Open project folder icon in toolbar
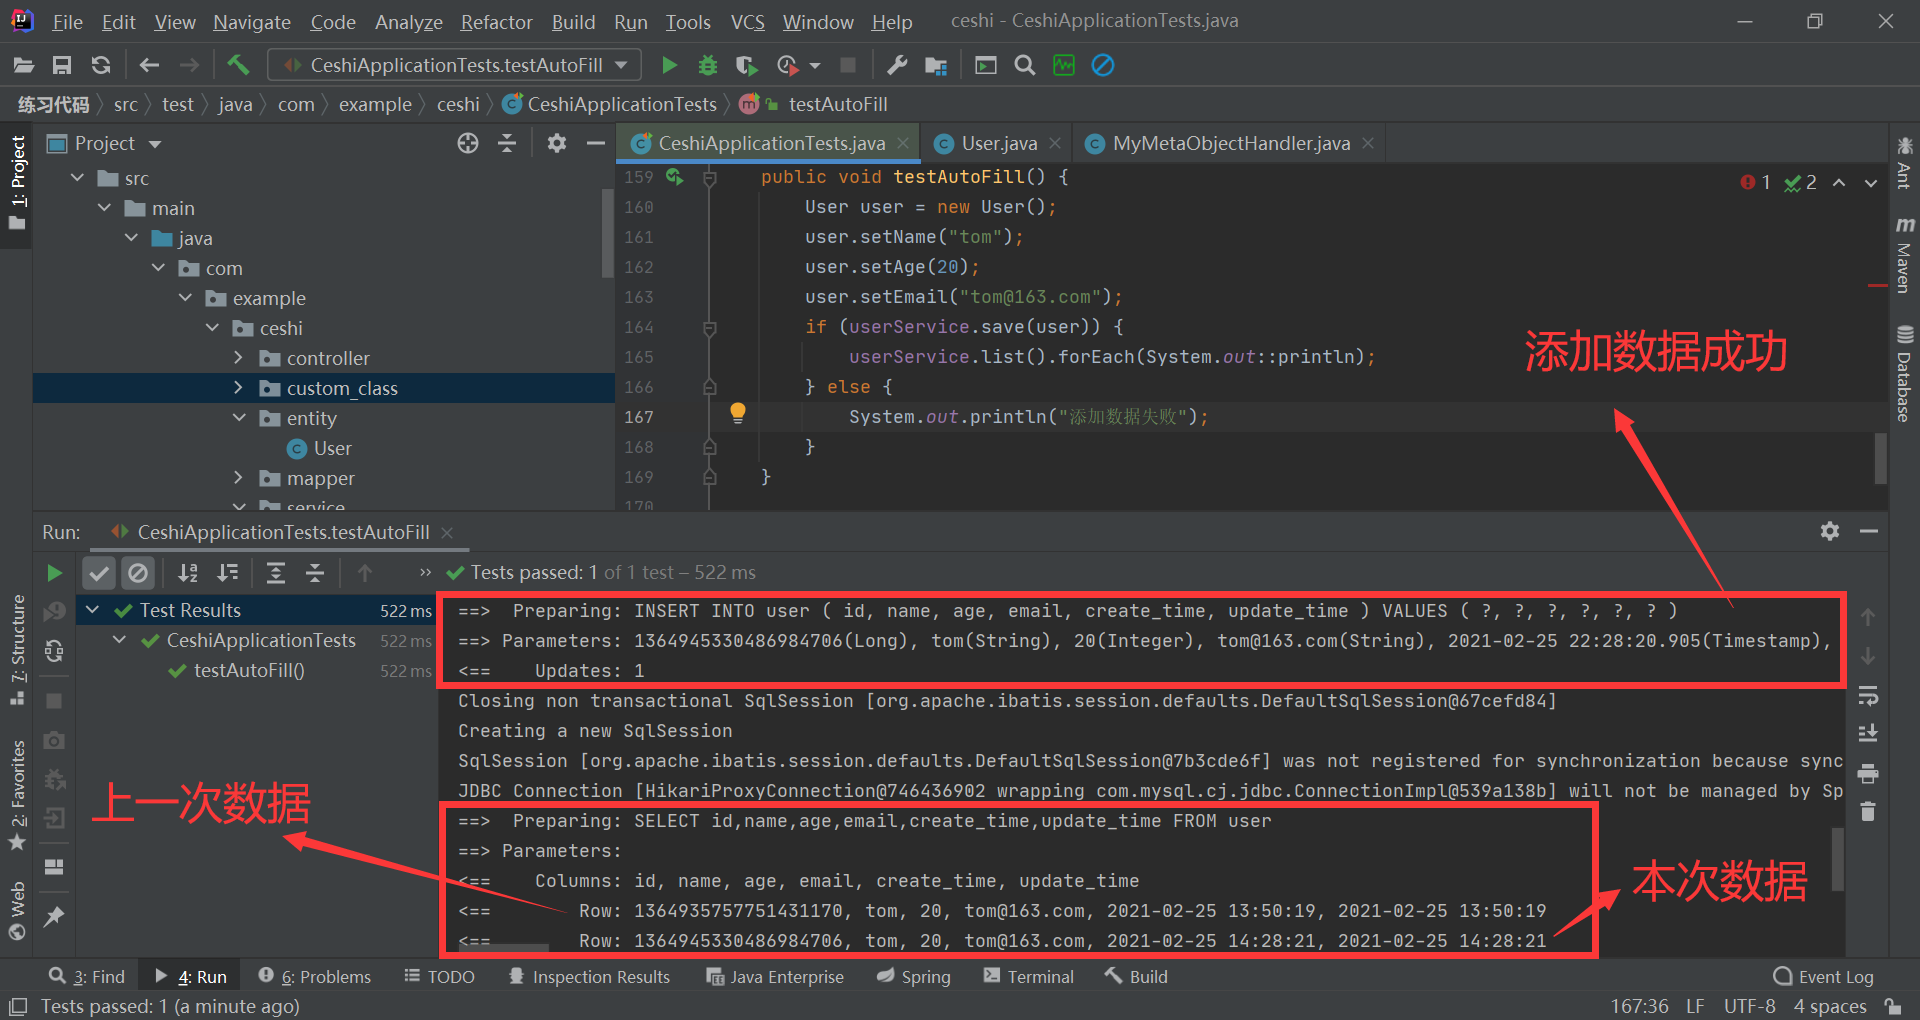 coord(24,65)
